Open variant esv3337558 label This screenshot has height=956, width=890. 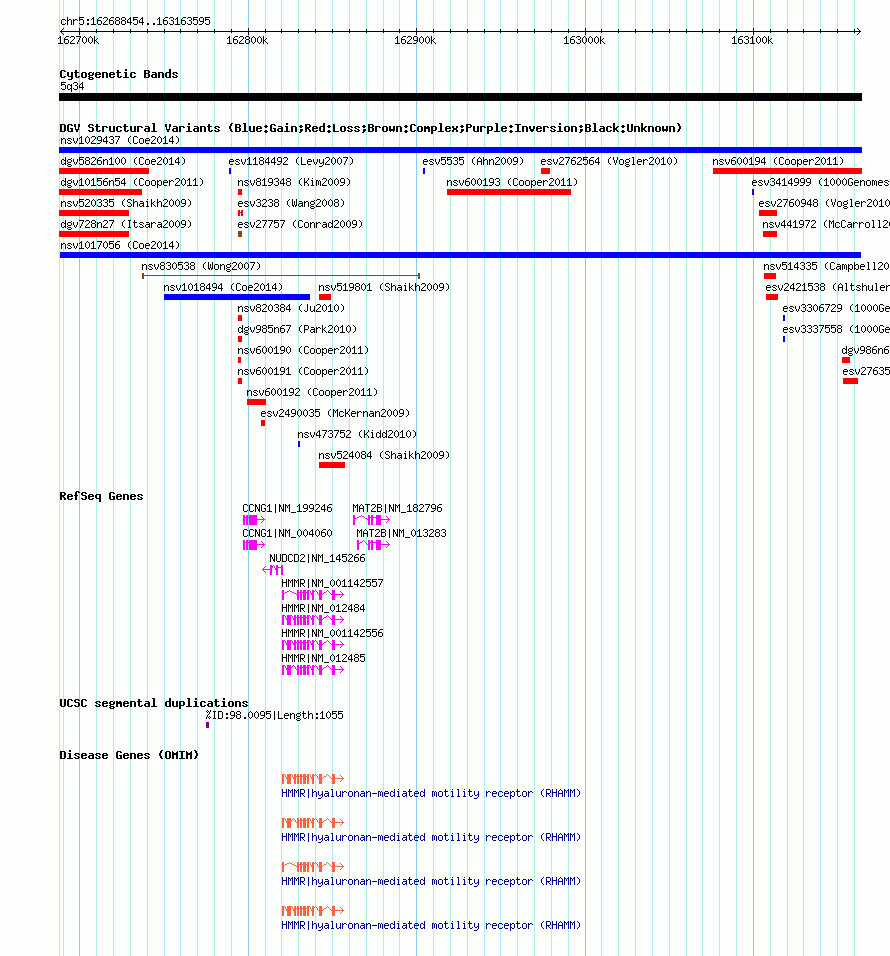point(836,329)
